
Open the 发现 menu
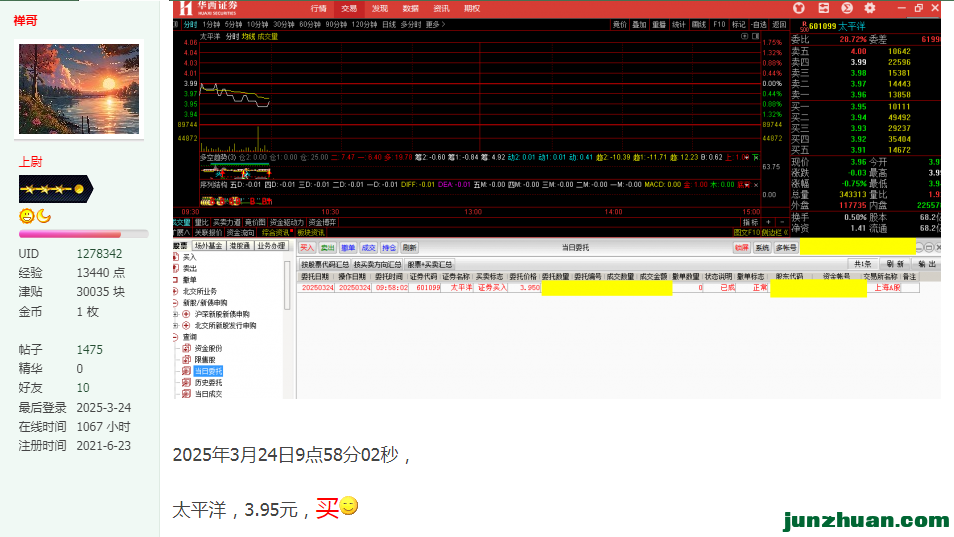[380, 9]
